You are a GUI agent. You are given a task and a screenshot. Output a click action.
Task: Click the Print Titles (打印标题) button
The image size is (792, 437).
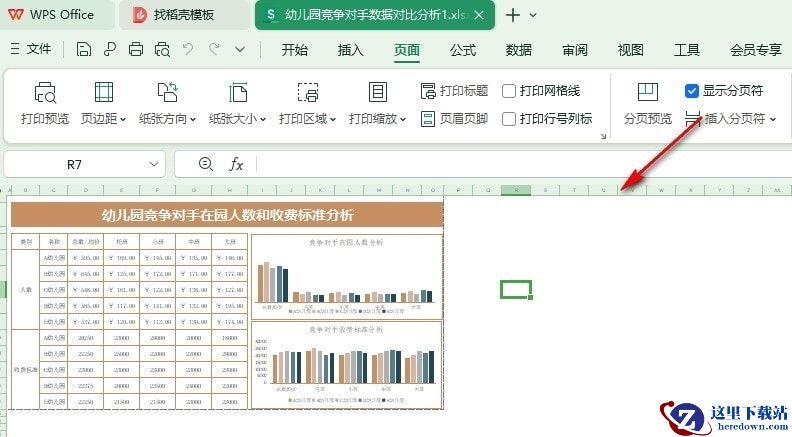click(454, 91)
